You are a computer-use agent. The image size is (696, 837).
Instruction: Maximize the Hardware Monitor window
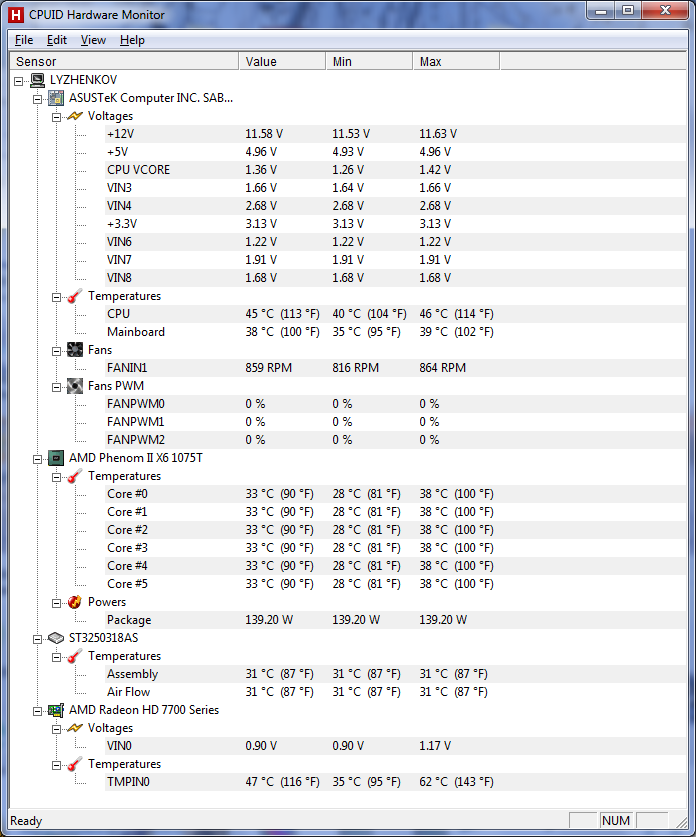pyautogui.click(x=628, y=11)
